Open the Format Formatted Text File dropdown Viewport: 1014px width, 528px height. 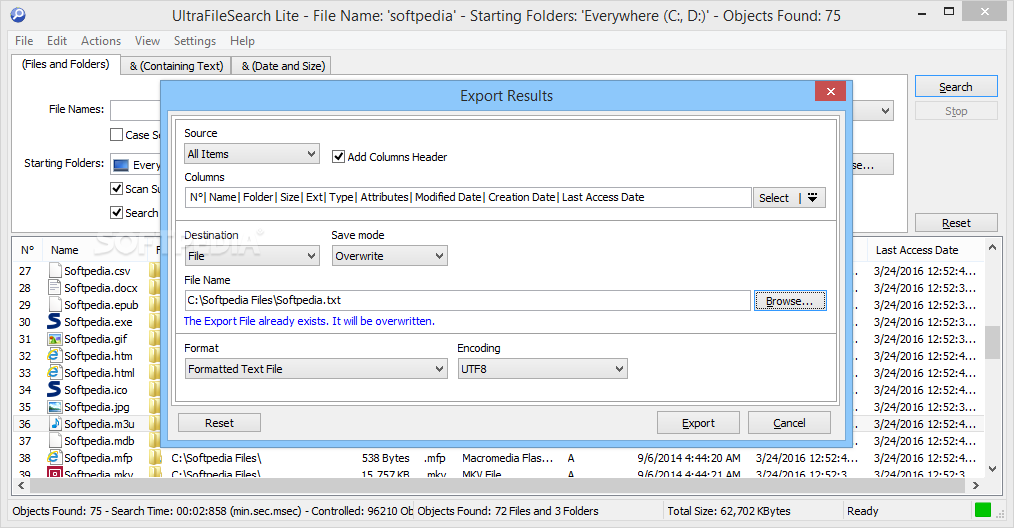[x=316, y=369]
